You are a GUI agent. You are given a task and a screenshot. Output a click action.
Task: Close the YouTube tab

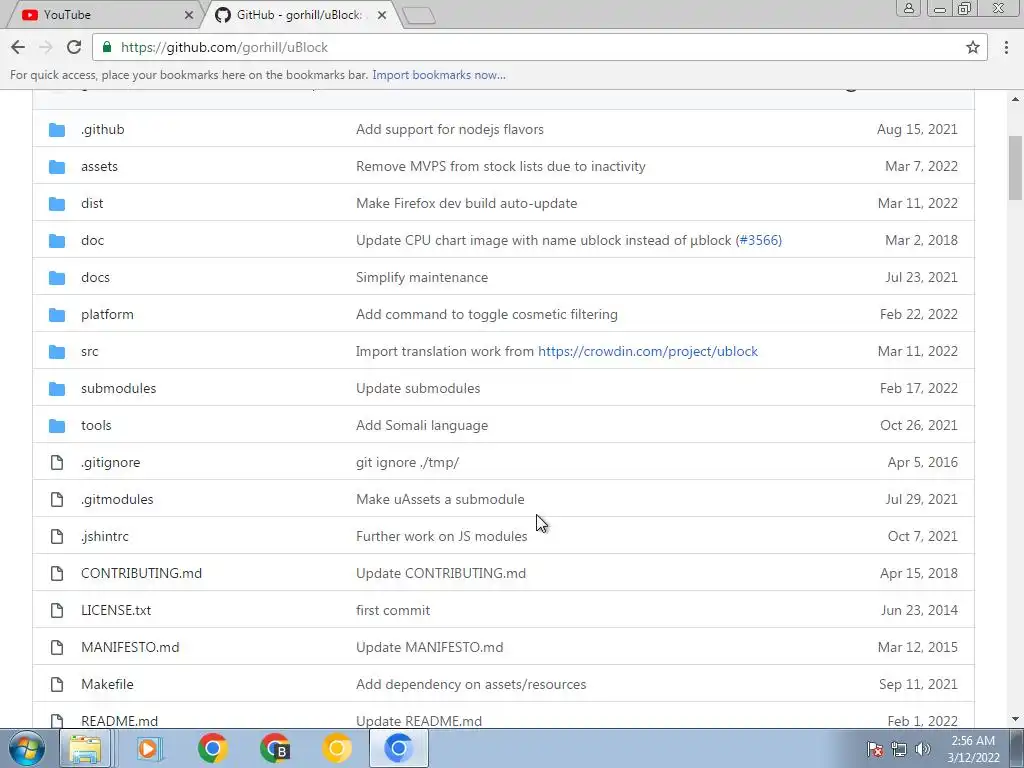(189, 15)
